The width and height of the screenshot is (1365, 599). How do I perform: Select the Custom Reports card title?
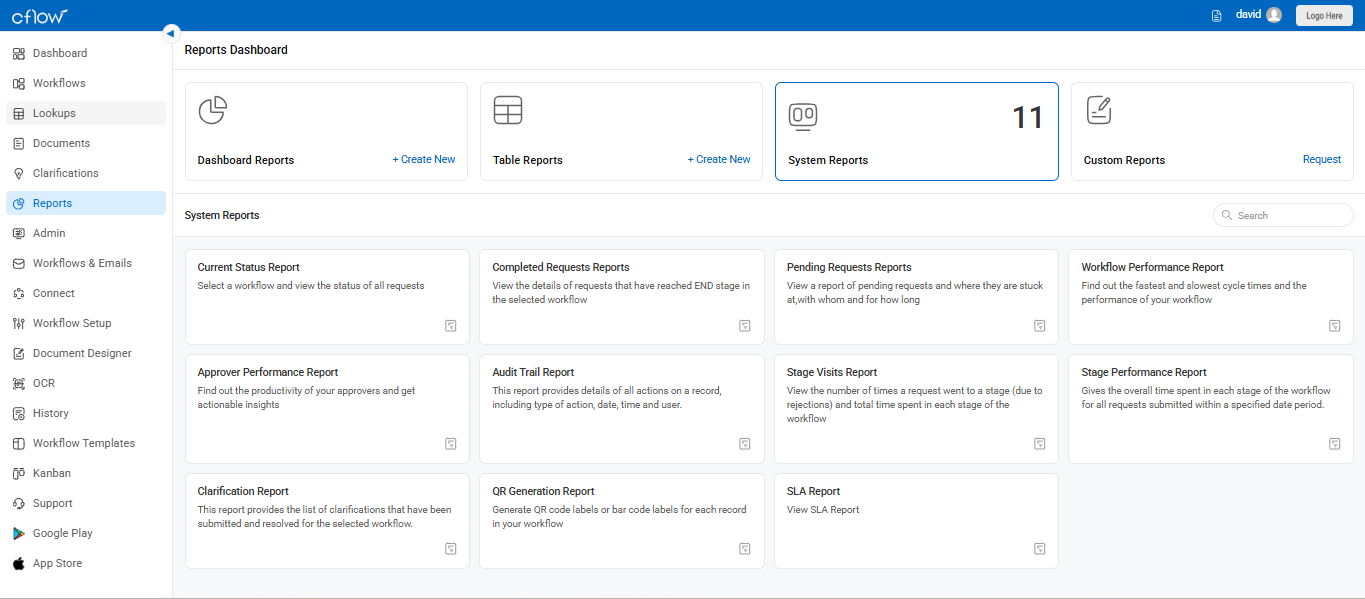pyautogui.click(x=1125, y=160)
